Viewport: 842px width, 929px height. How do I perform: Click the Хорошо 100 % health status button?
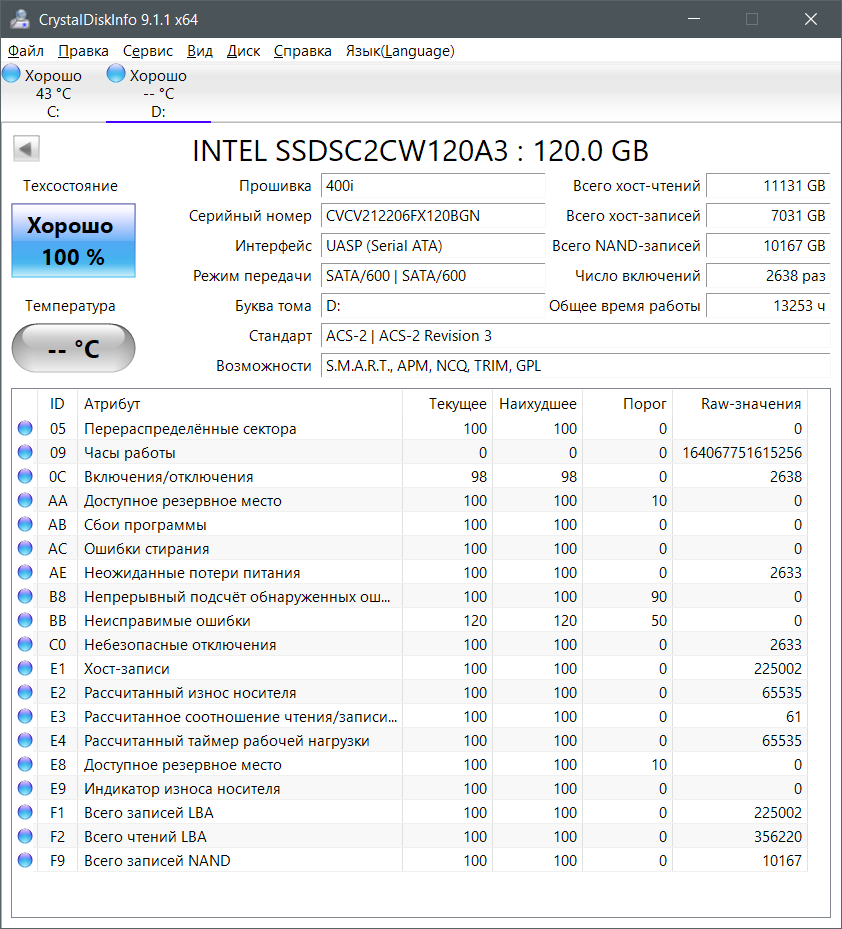tap(73, 241)
